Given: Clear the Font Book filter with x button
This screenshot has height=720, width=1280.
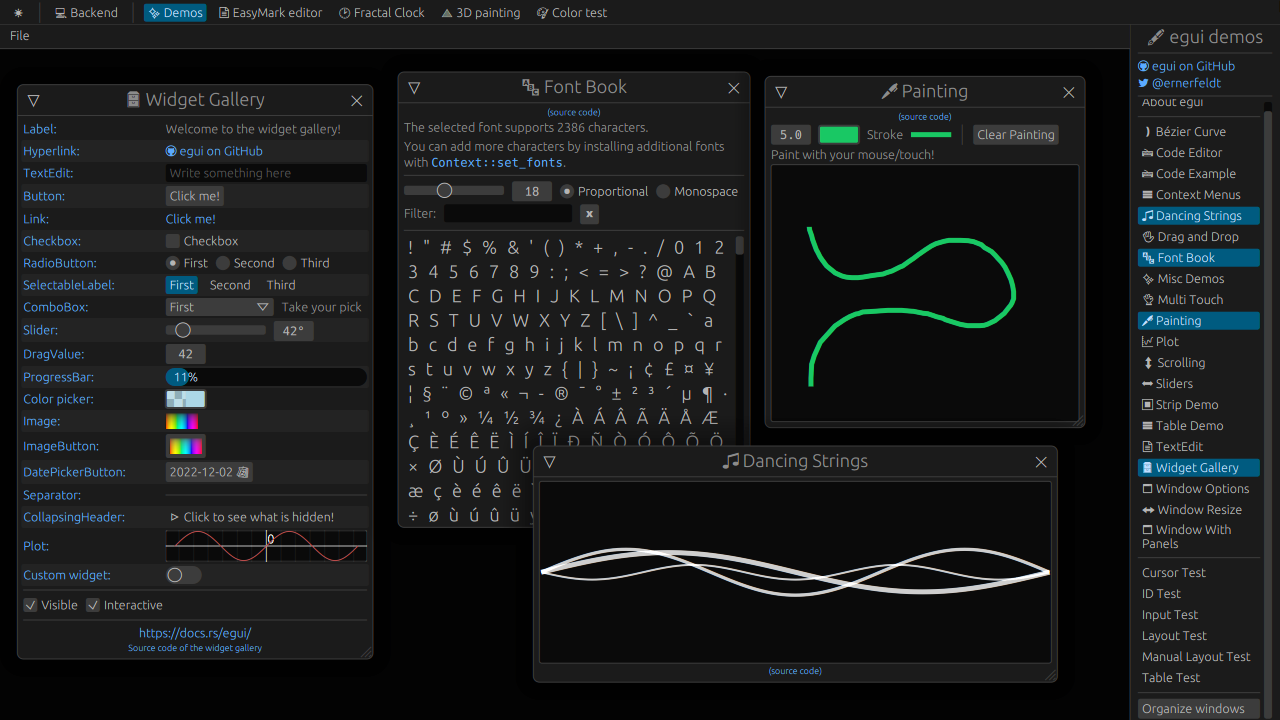Looking at the screenshot, I should [x=589, y=214].
